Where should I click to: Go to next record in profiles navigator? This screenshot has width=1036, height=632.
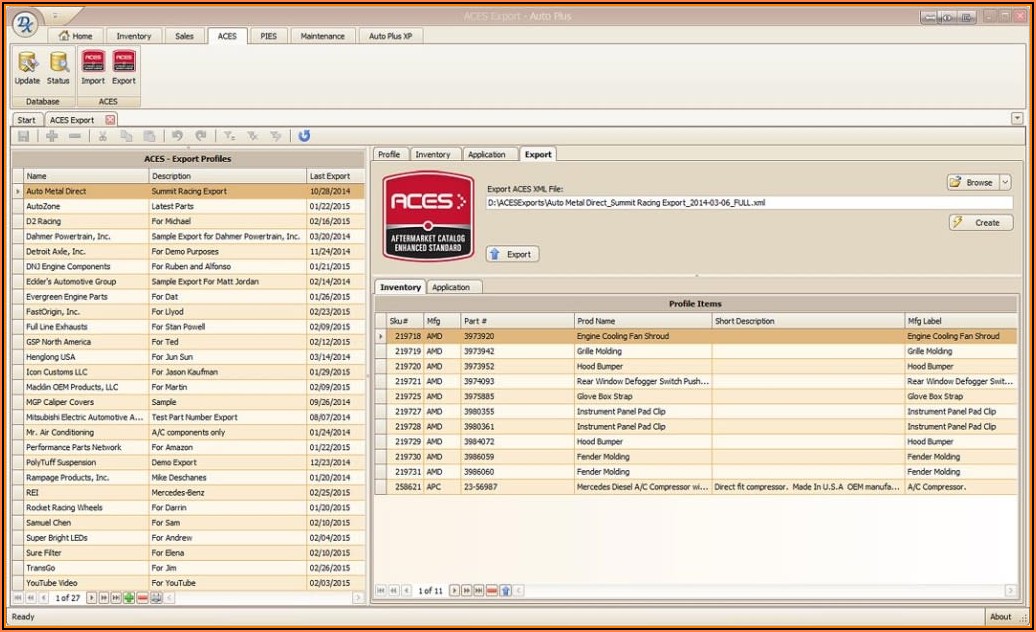92,598
